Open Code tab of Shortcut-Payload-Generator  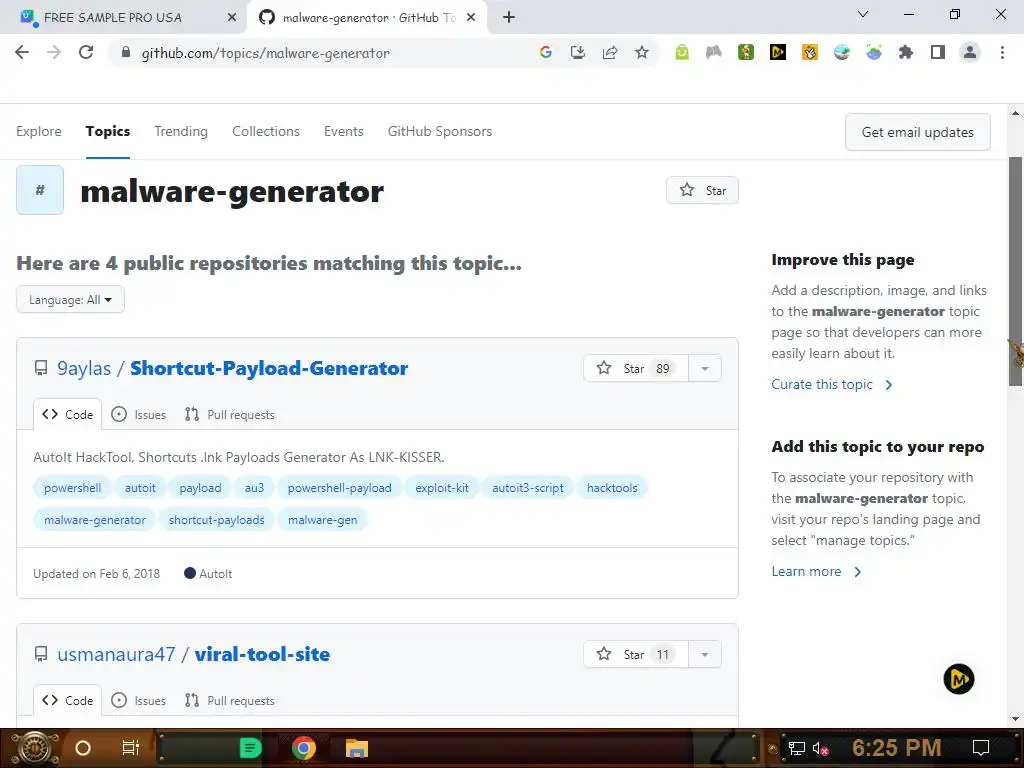click(x=68, y=415)
